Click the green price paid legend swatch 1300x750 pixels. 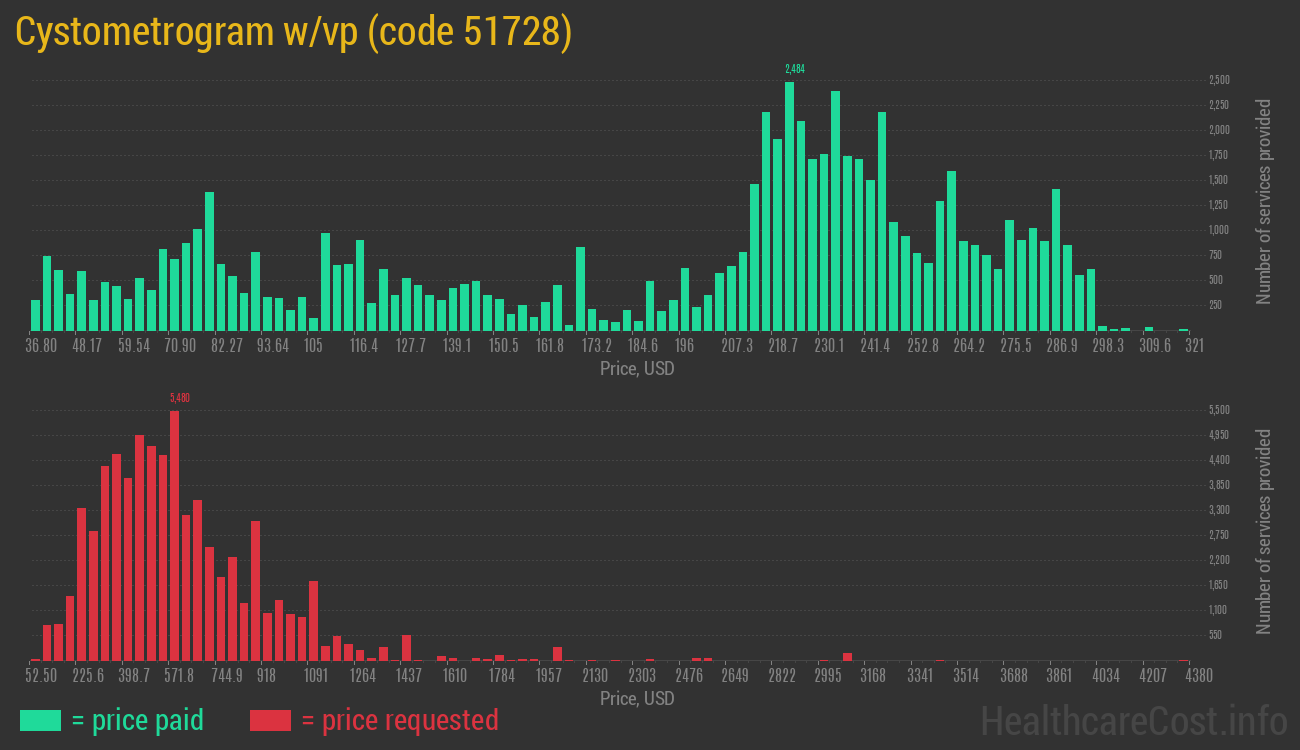pos(40,720)
